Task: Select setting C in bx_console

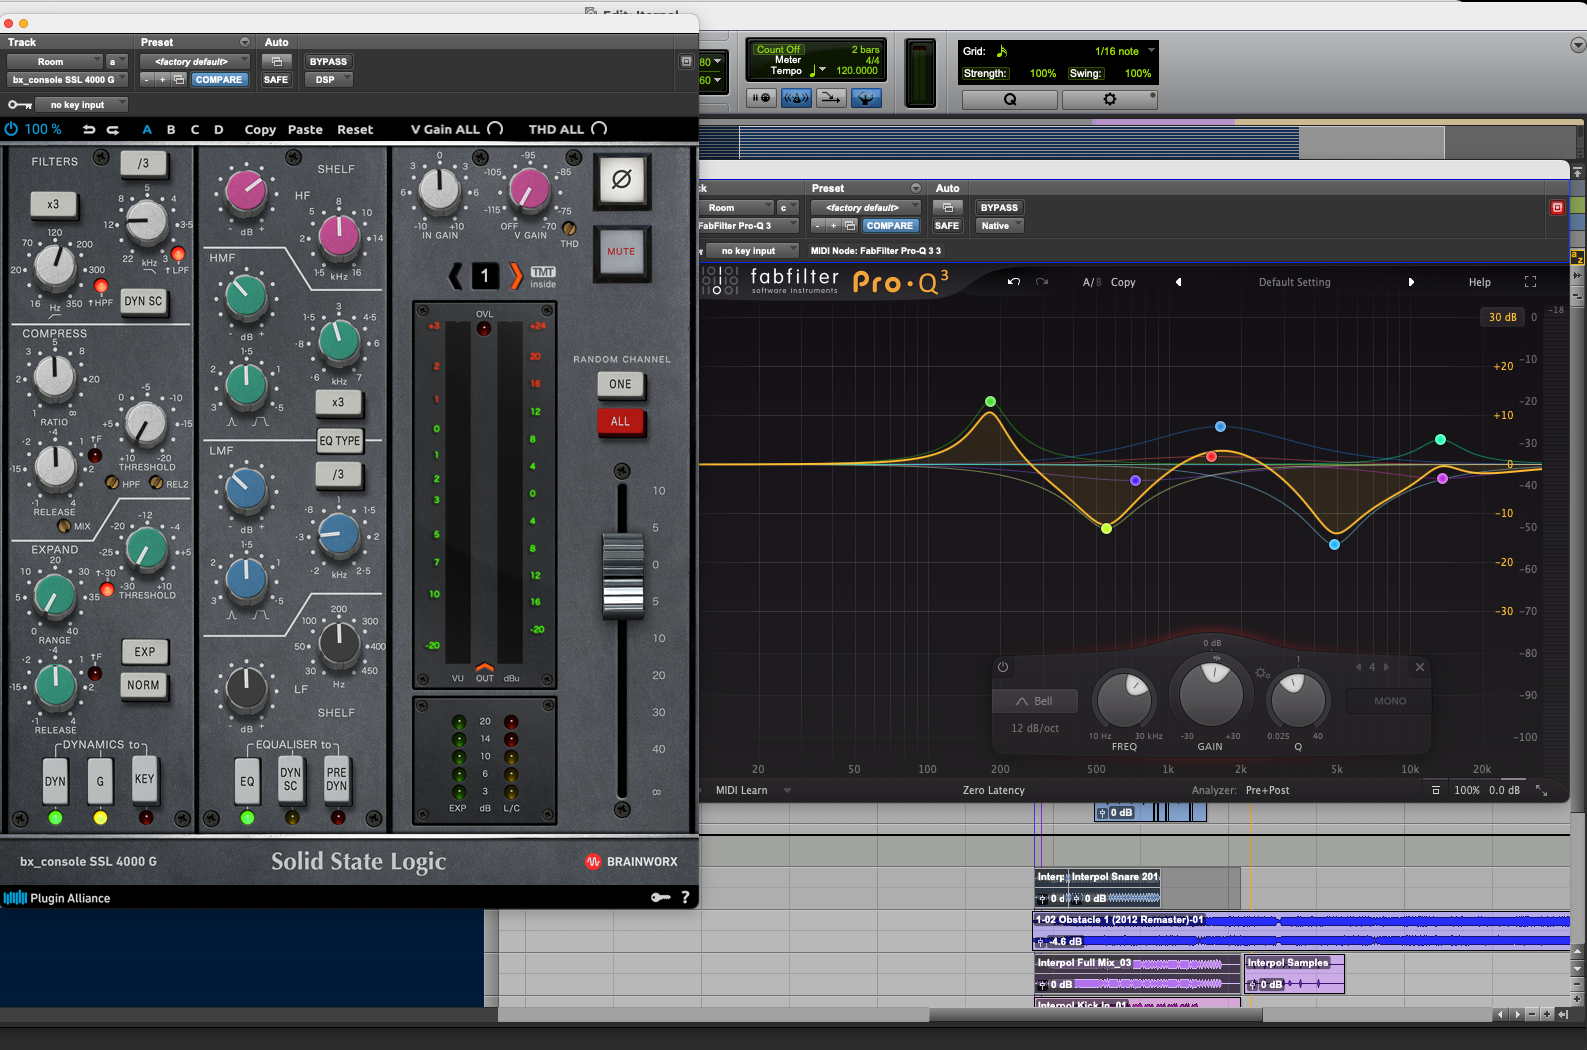Action: pyautogui.click(x=195, y=130)
